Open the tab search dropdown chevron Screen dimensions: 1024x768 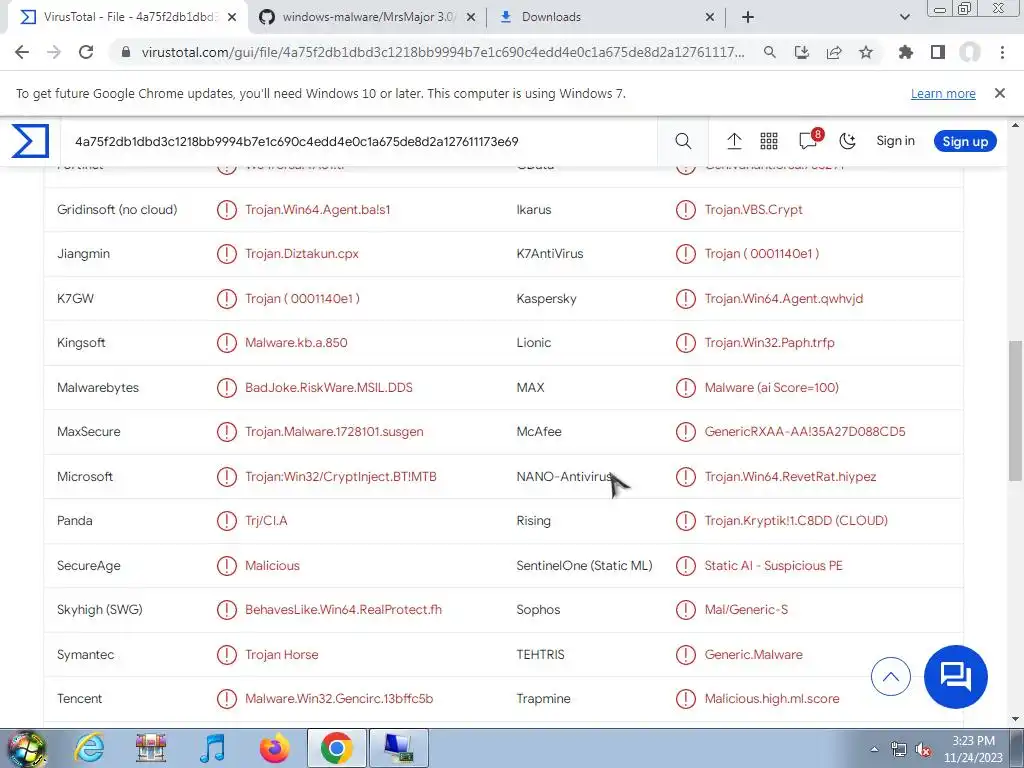(904, 17)
